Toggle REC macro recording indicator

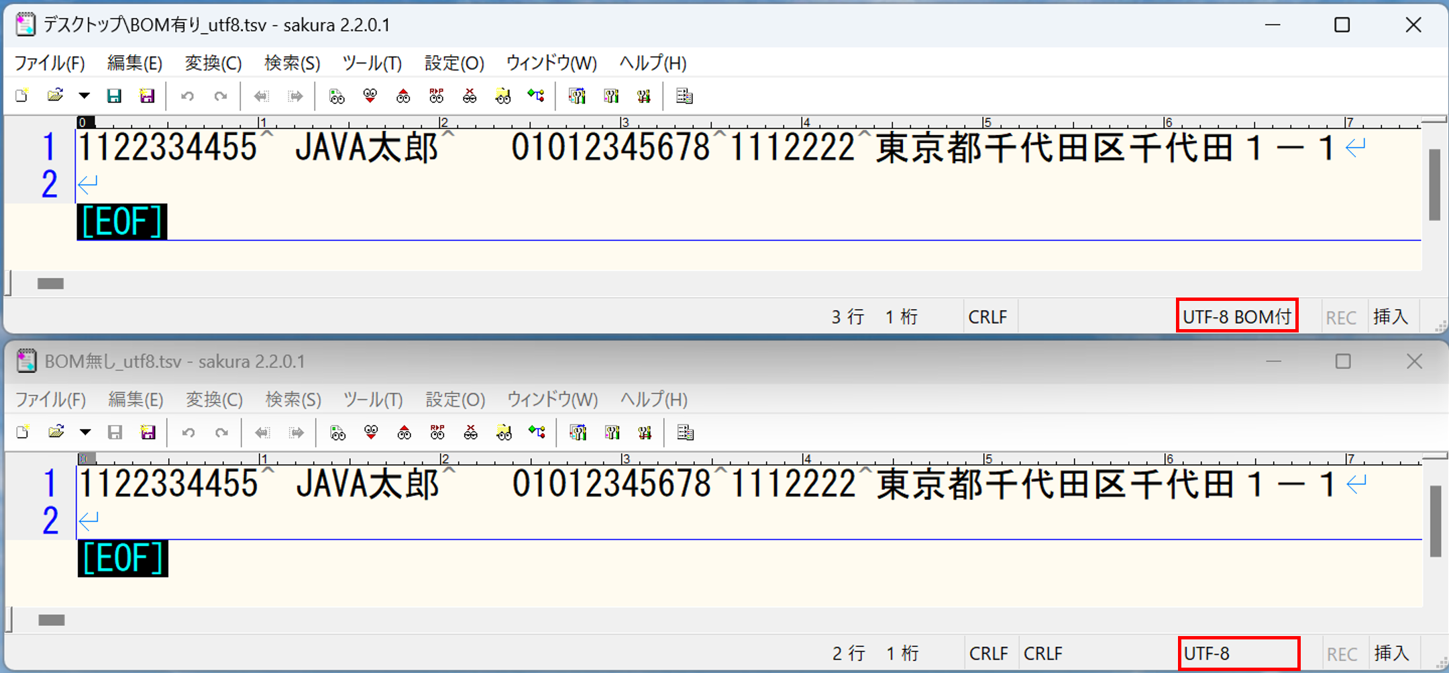point(1342,316)
